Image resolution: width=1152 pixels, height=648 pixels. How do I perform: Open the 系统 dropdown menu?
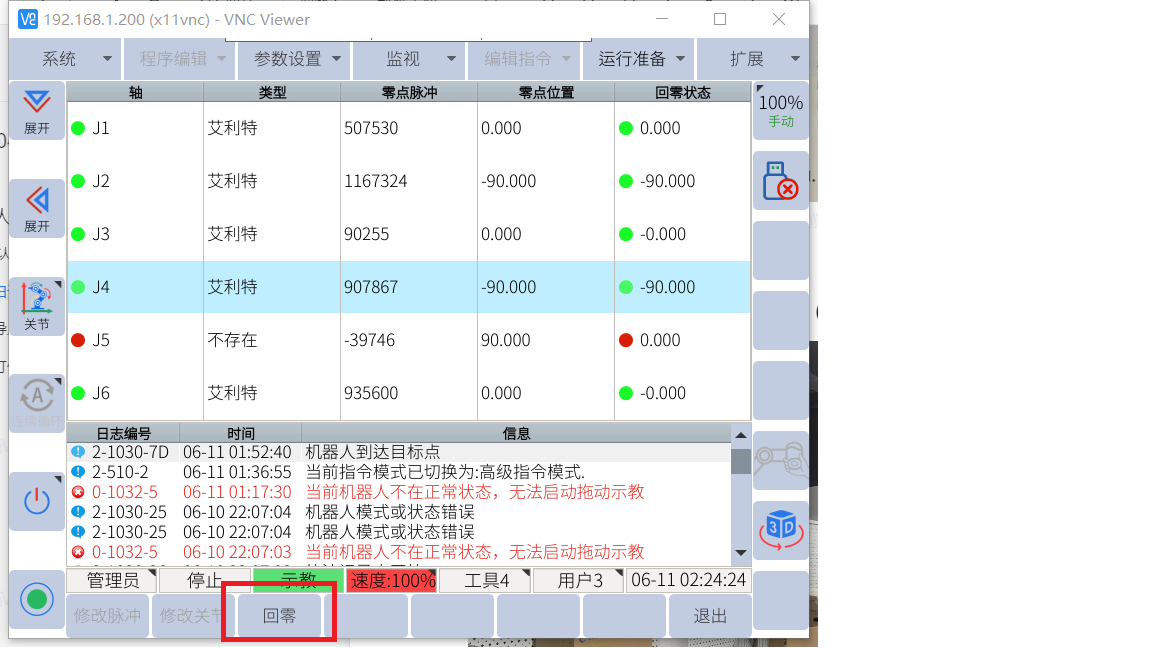tap(65, 59)
